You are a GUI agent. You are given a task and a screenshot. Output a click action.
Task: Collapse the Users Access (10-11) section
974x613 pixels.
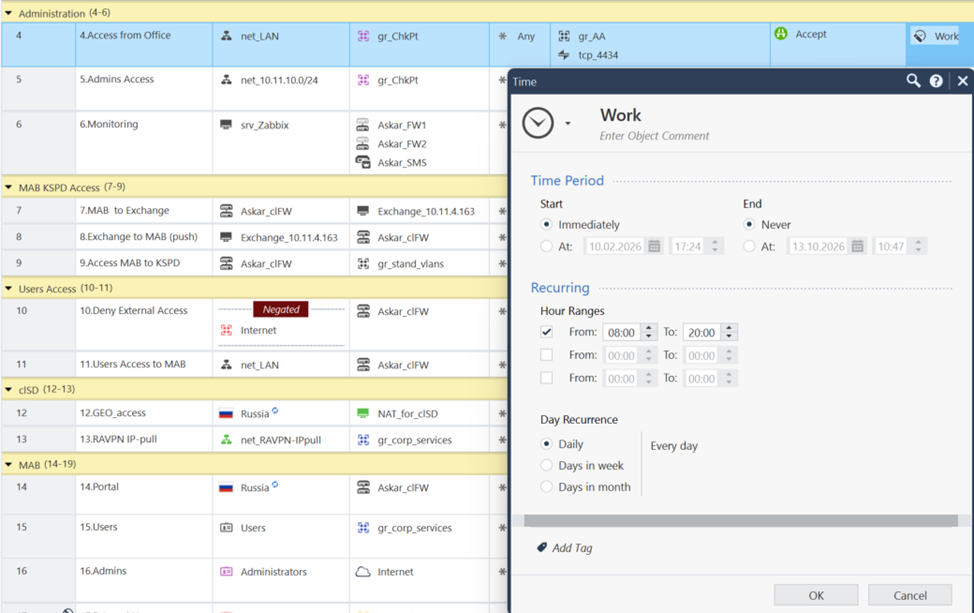point(9,288)
